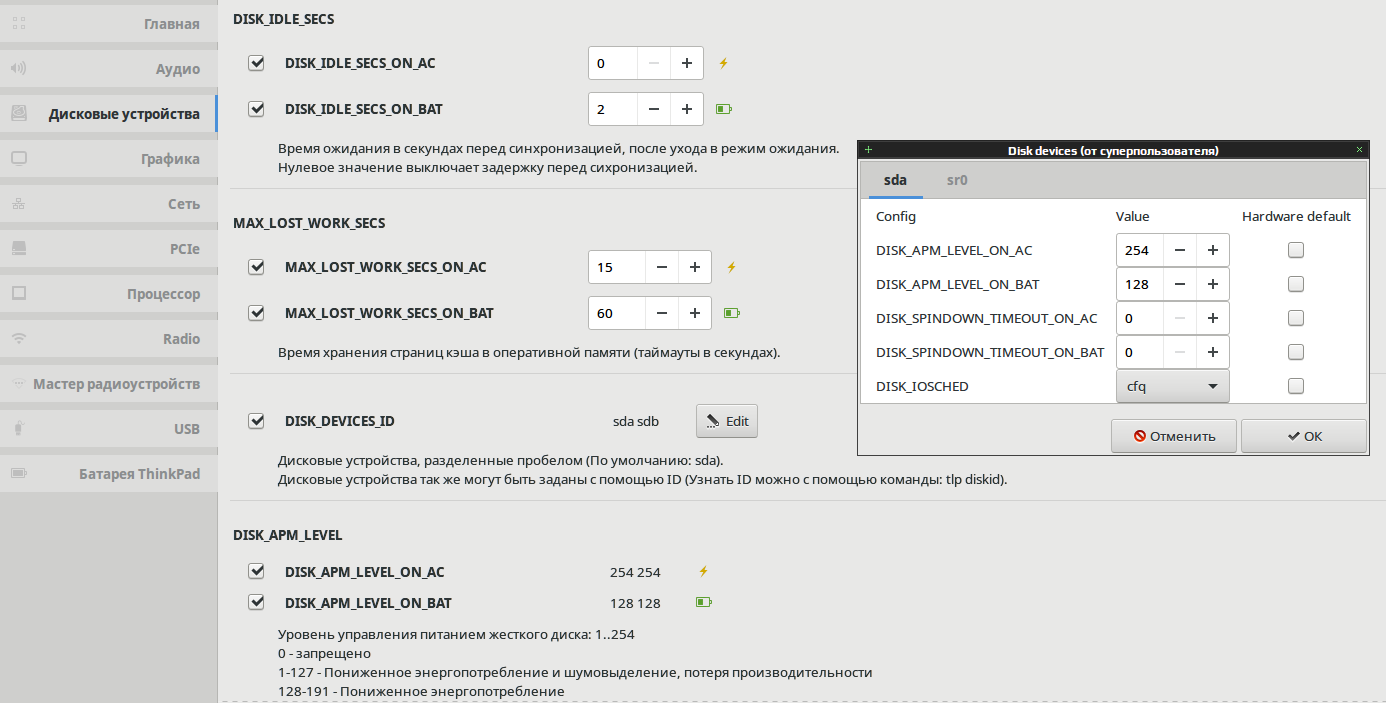Image resolution: width=1386 pixels, height=703 pixels.
Task: Click the Edit button for DISK_DEVICES_ID
Action: click(727, 421)
